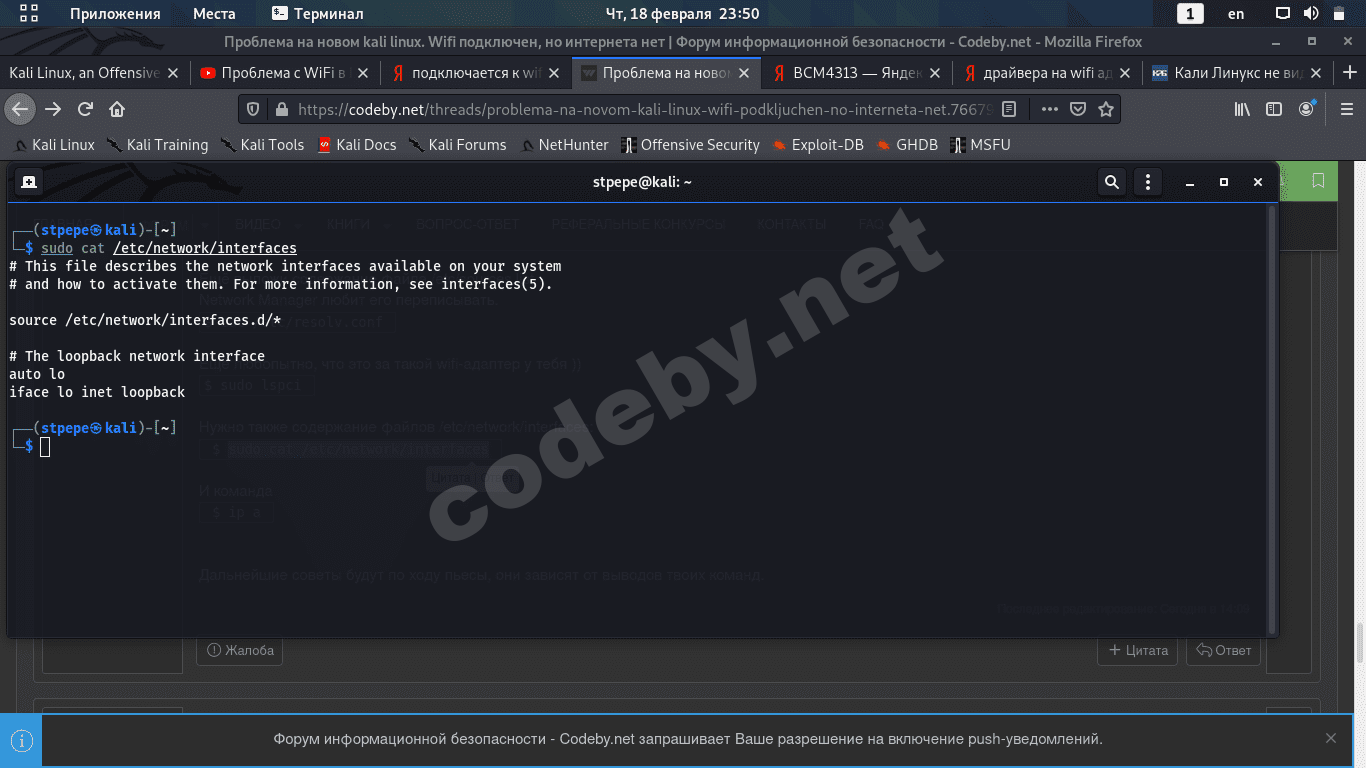Save page to Pocket icon
This screenshot has width=1366, height=768.
[1078, 109]
